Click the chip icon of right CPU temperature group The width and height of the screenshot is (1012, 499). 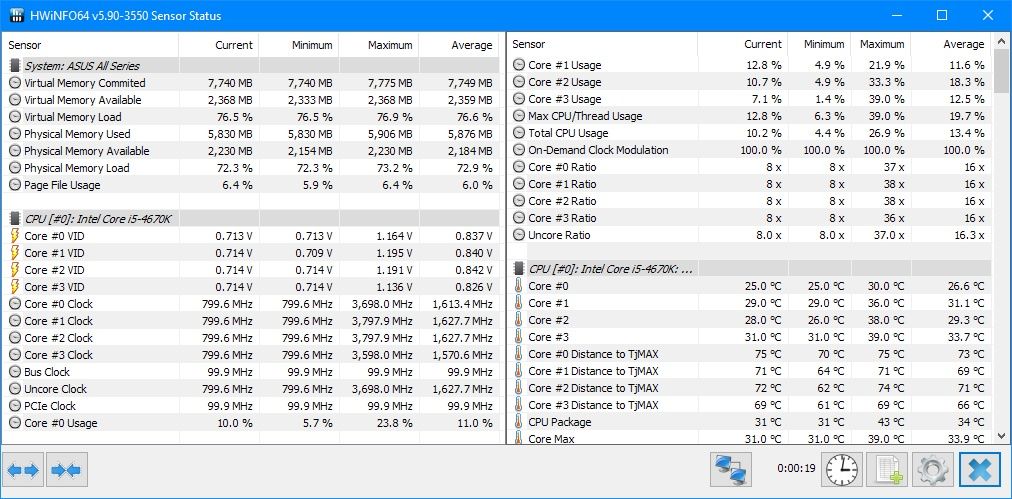point(519,269)
